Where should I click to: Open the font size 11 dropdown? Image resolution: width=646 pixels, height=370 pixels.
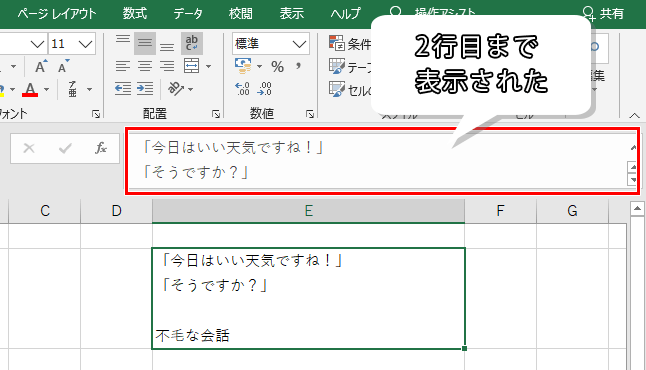(x=85, y=44)
